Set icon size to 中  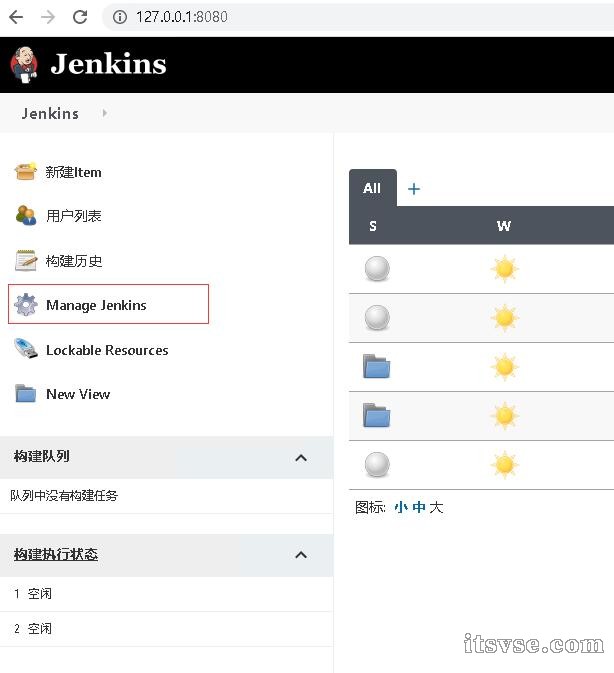coord(419,507)
